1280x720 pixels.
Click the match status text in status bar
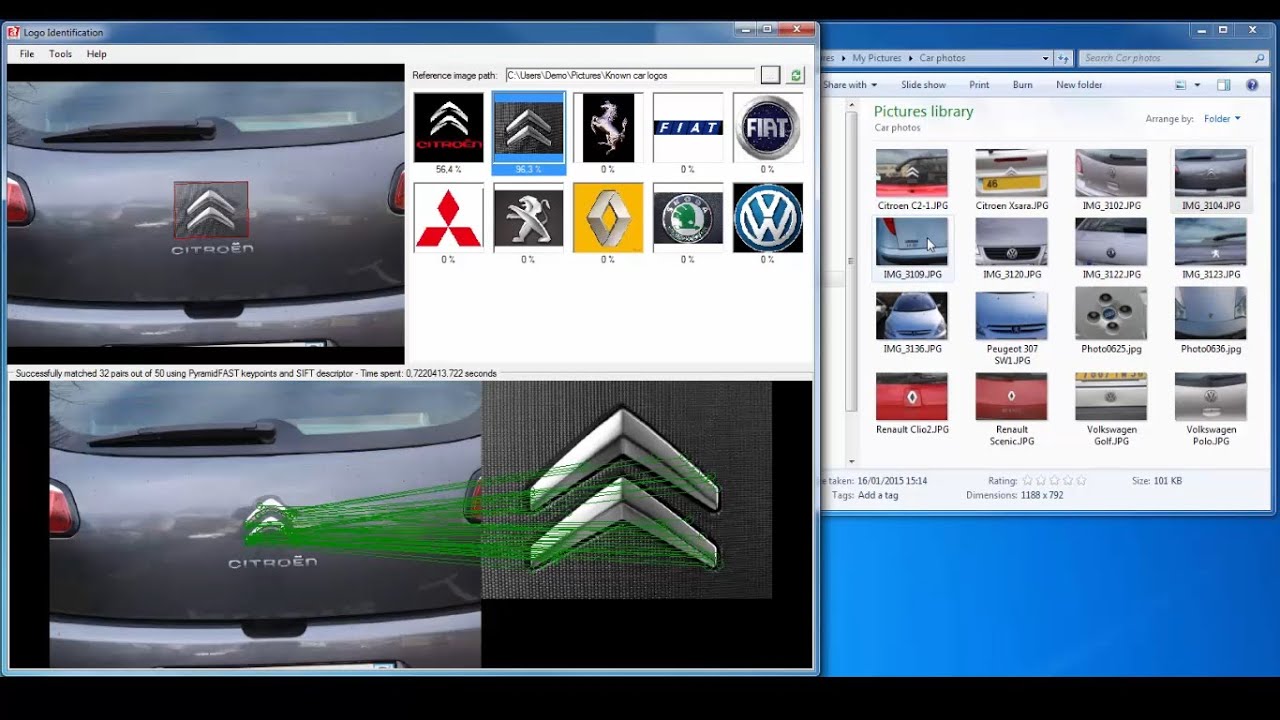click(x=256, y=374)
